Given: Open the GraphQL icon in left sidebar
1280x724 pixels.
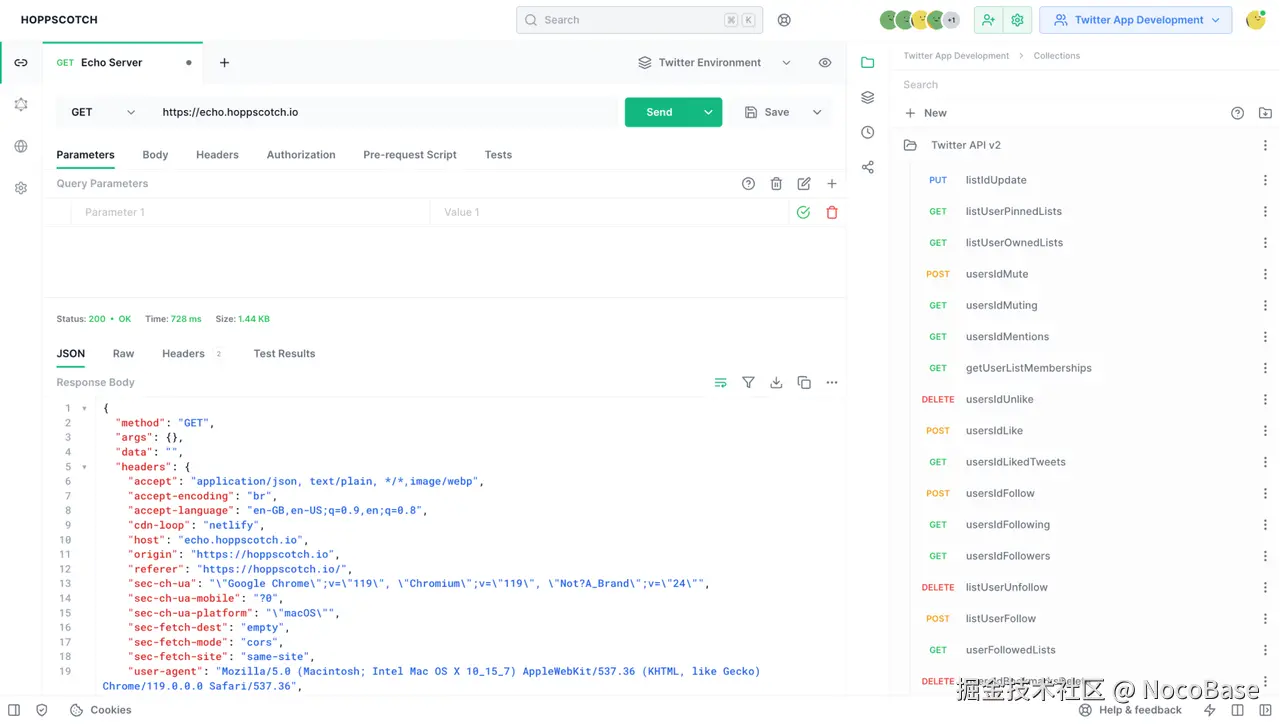Looking at the screenshot, I should coord(21,104).
